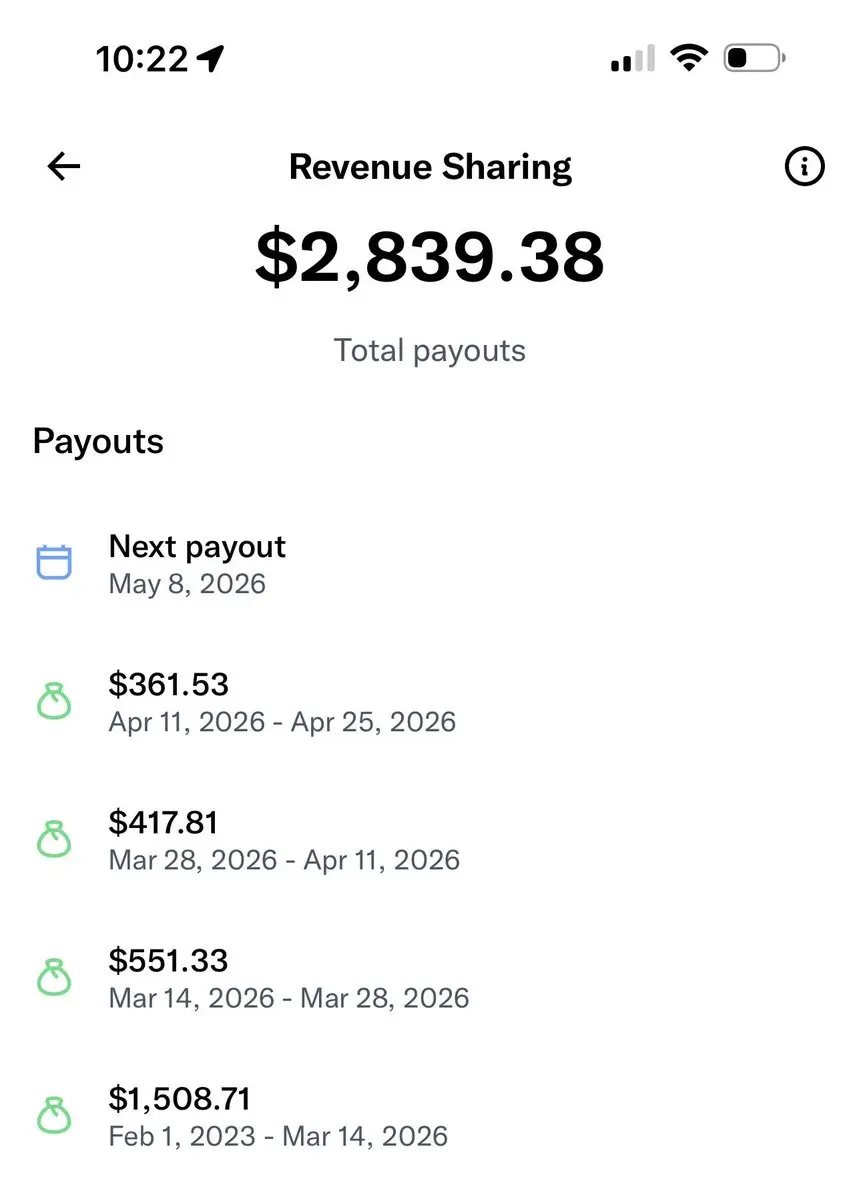
Task: Tap the back arrow icon
Action: [x=64, y=167]
